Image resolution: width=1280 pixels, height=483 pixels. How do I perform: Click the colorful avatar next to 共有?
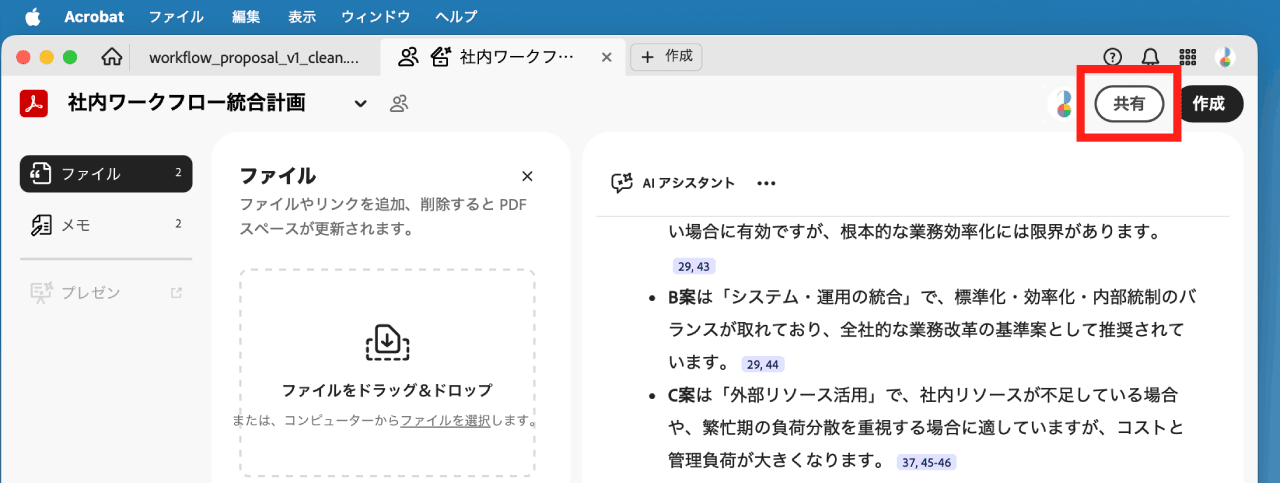1064,104
